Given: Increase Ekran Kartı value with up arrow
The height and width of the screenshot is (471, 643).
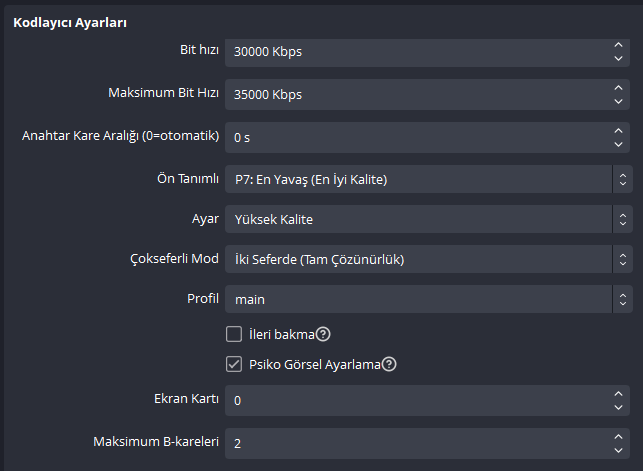Looking at the screenshot, I should [616, 394].
